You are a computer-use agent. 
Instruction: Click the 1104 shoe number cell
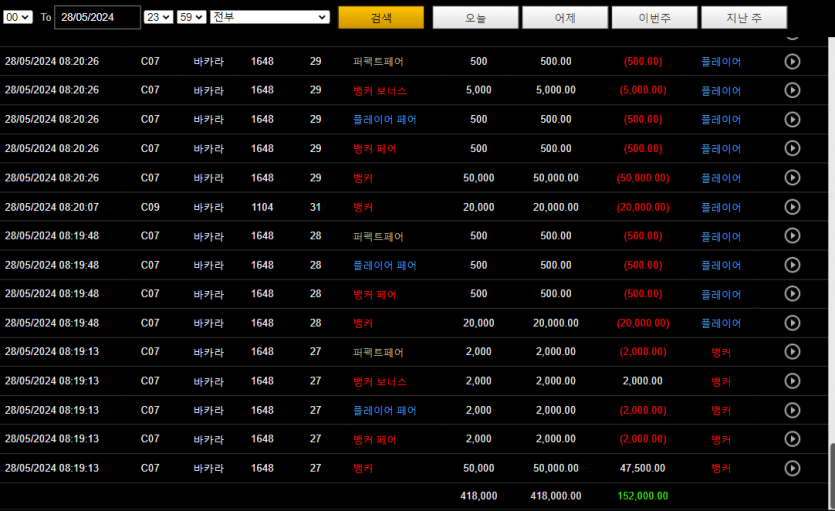[262, 207]
